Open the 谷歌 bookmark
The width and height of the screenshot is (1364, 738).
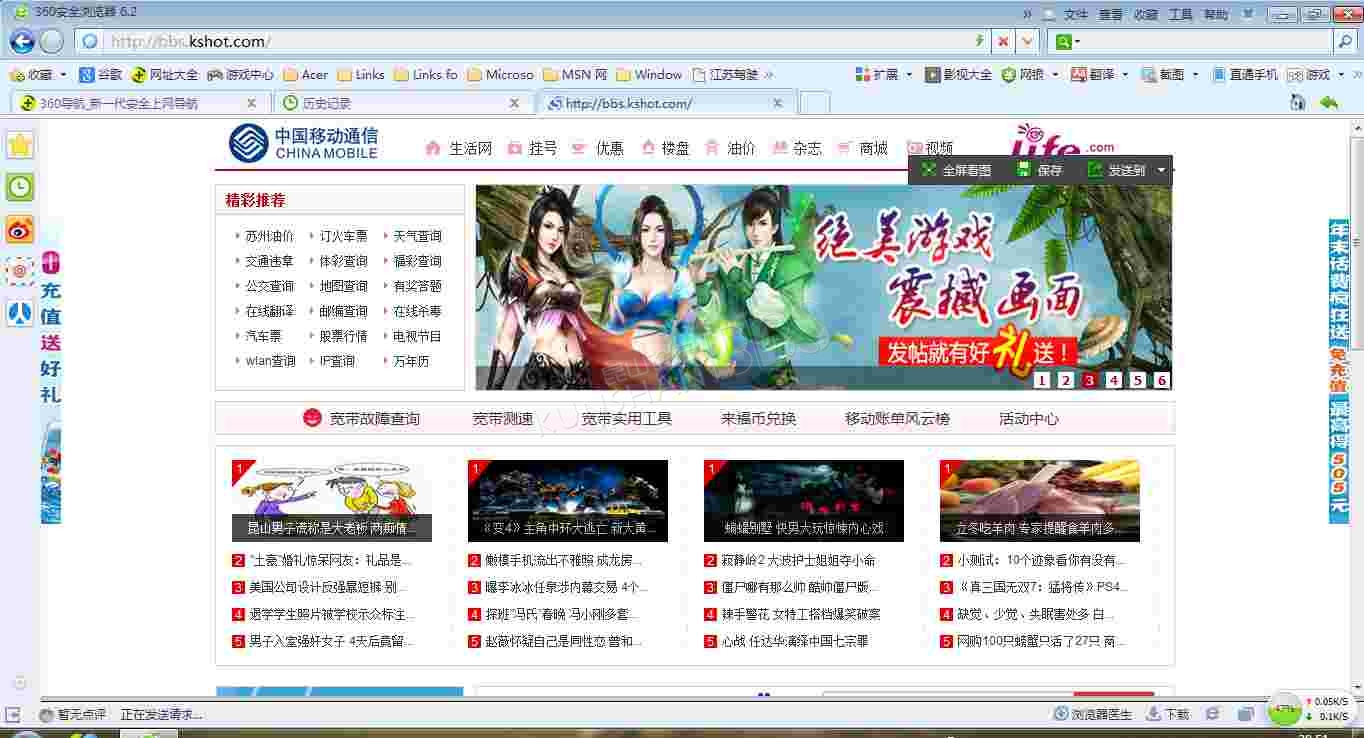click(101, 74)
